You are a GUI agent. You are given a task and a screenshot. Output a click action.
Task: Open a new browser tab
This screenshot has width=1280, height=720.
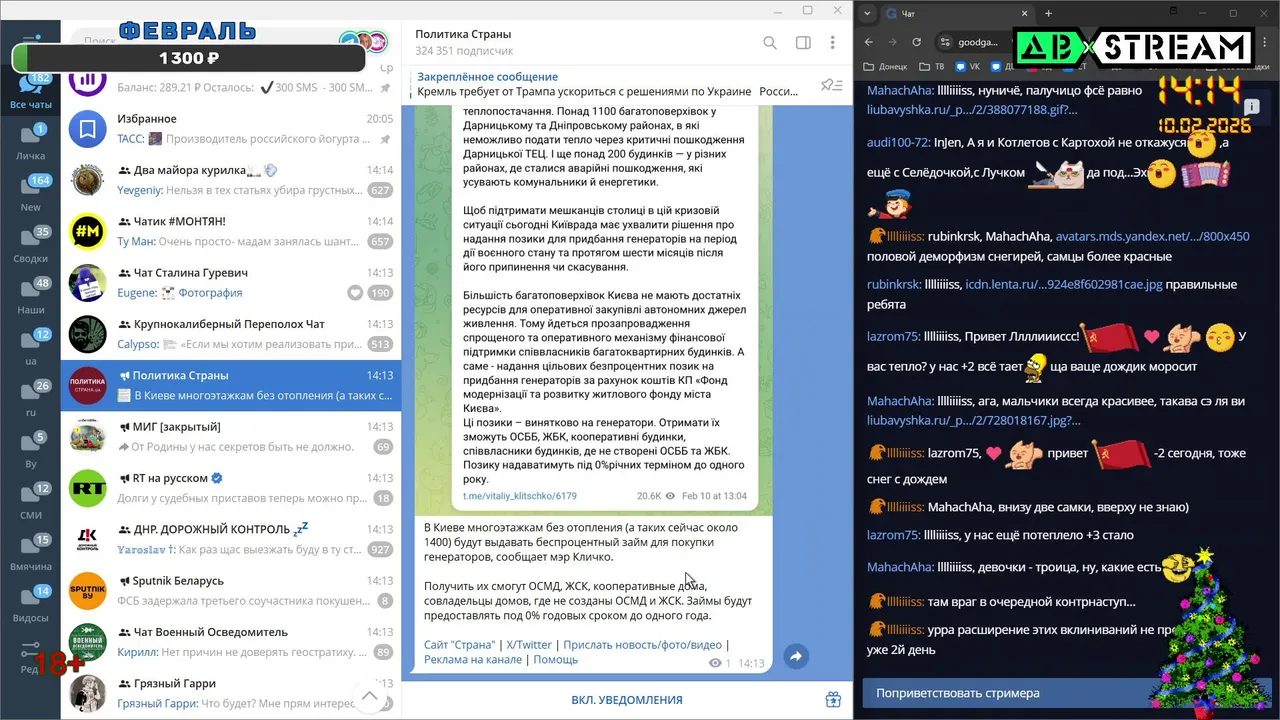pyautogui.click(x=1049, y=13)
